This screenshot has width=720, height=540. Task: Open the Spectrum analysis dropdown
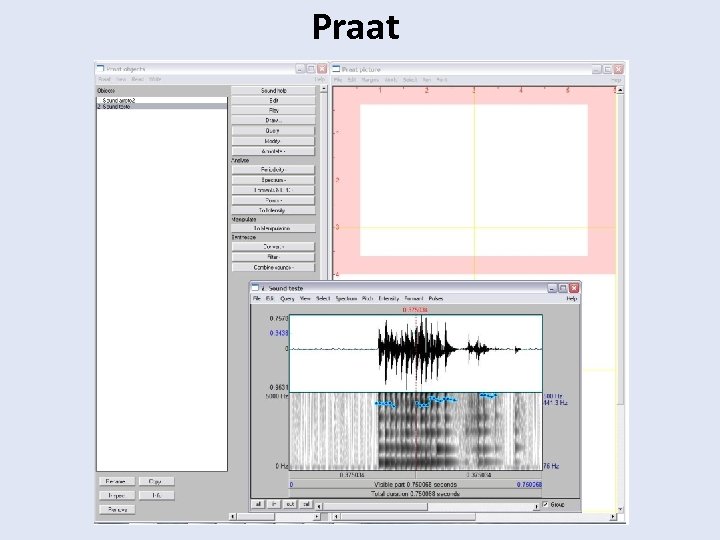pos(273,180)
